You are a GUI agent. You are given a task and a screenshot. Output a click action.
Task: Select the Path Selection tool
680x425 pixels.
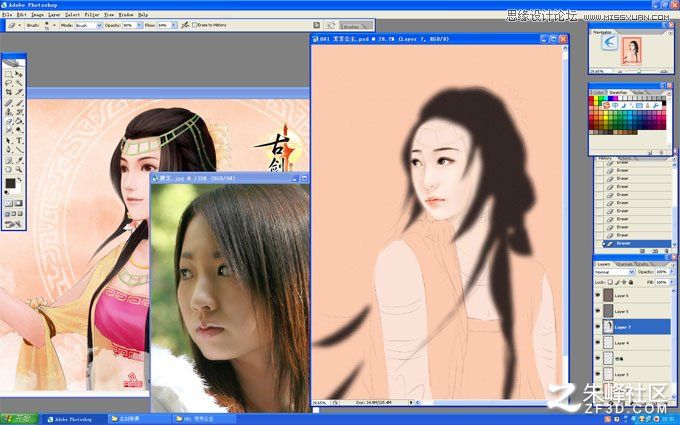8,140
